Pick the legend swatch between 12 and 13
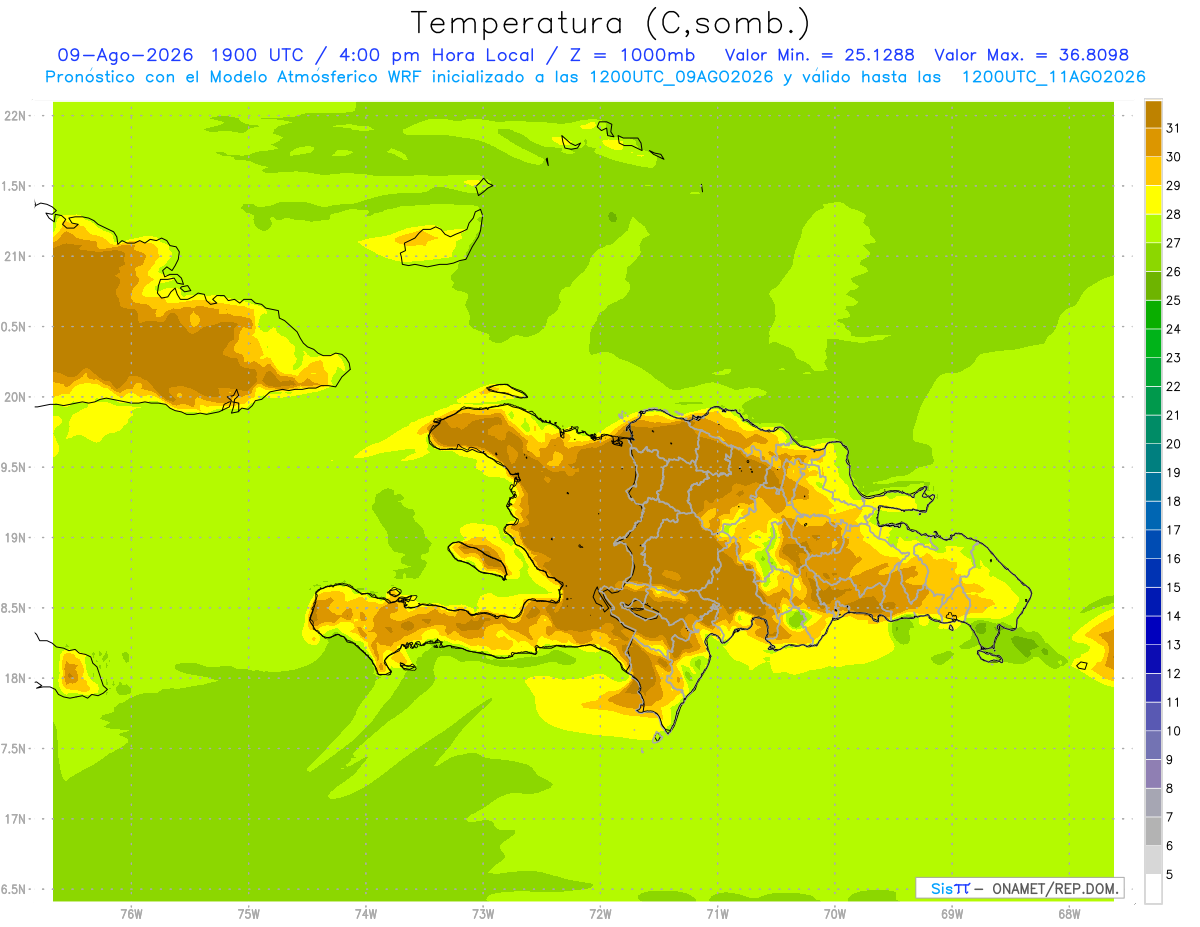This screenshot has width=1200, height=927. pos(1153,659)
